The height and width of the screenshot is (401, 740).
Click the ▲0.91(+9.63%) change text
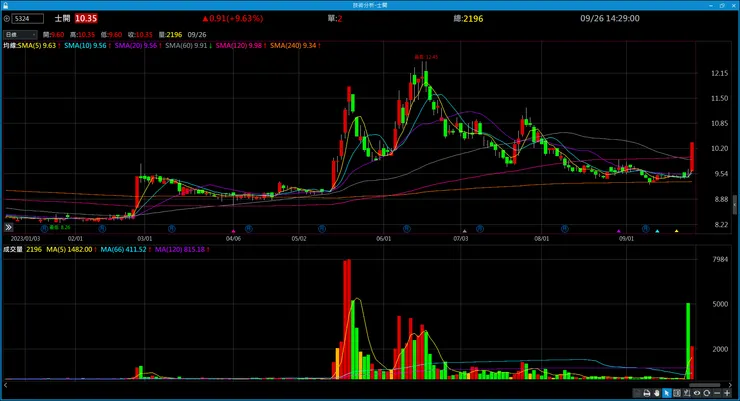coord(232,18)
